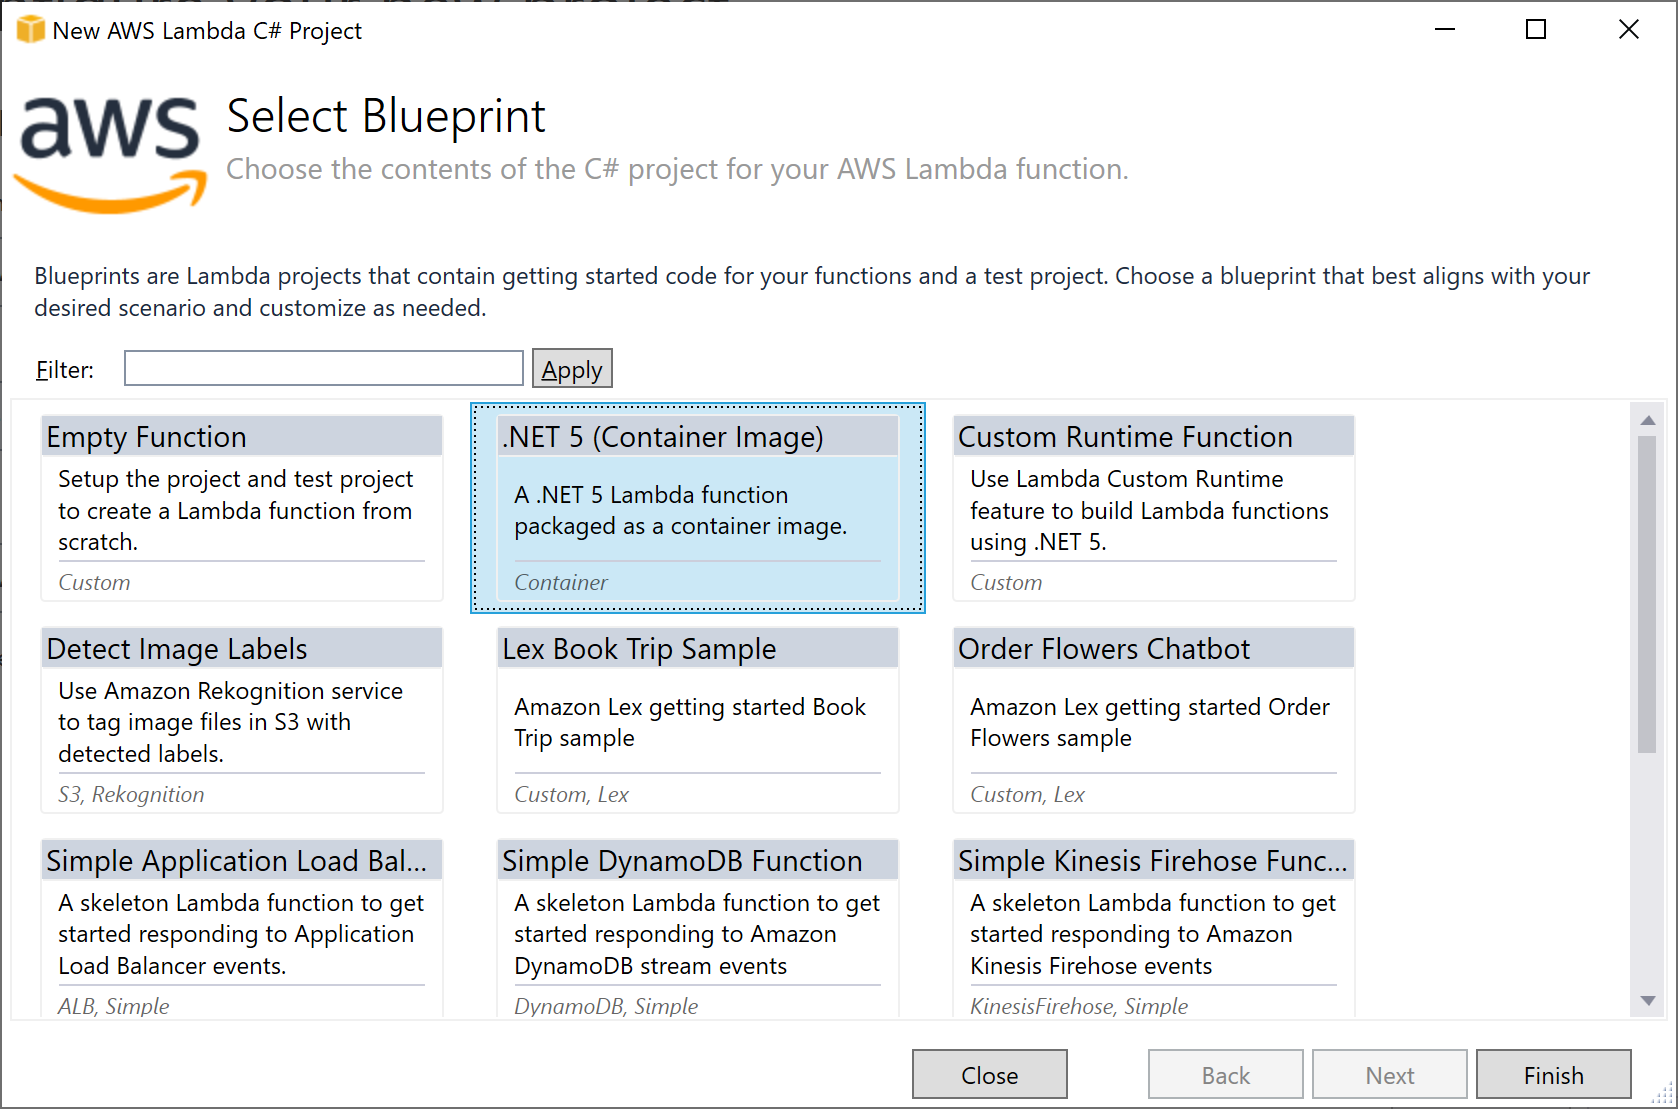Select the Simple Kinesis Firehose Function blueprint

coord(1154,929)
